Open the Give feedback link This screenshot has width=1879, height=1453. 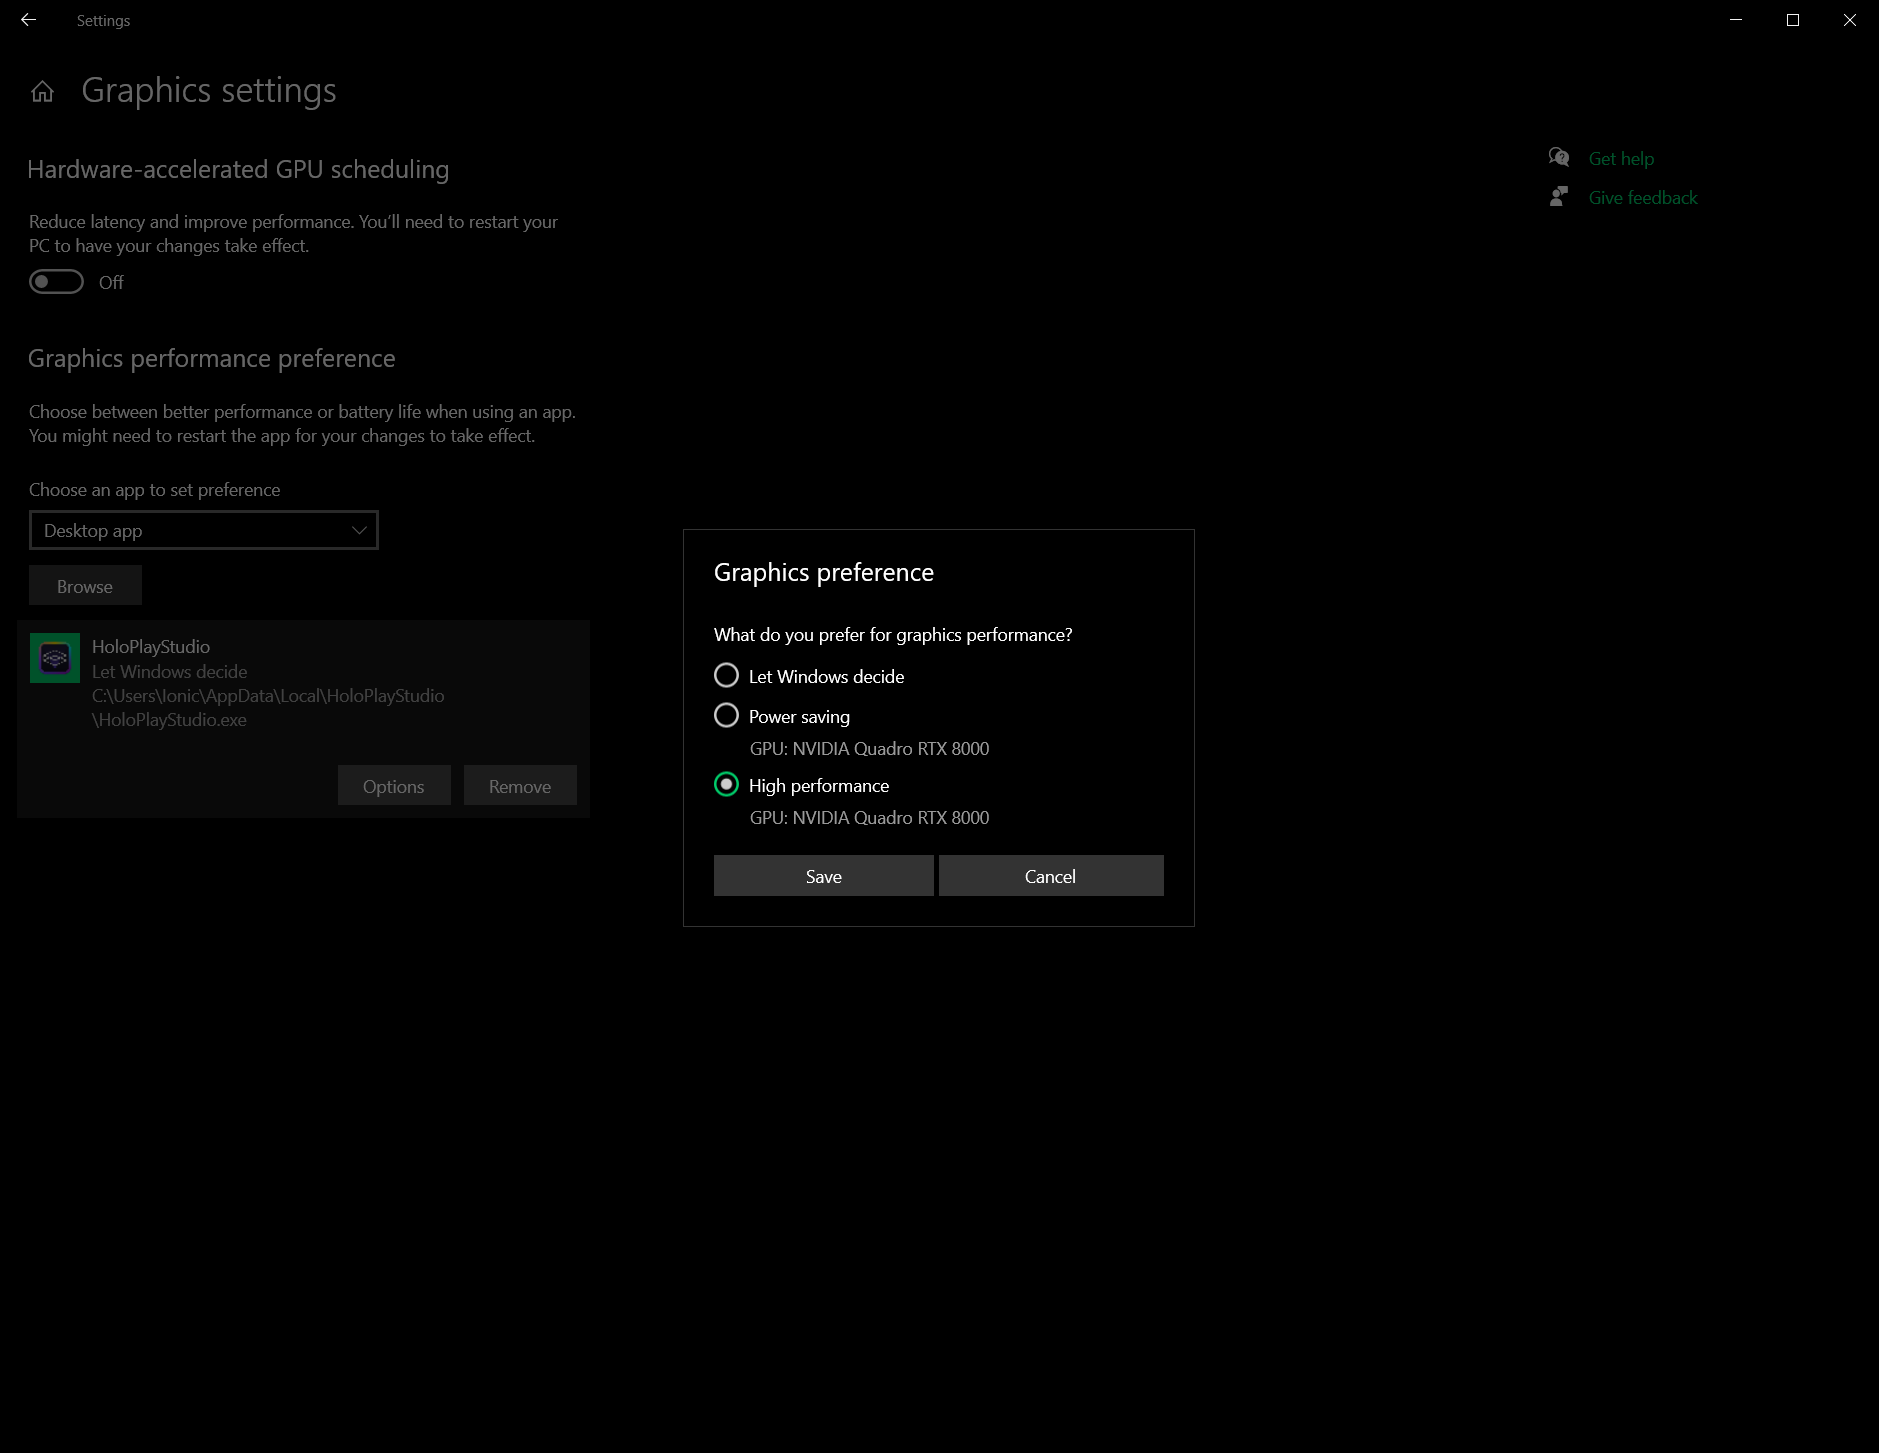pyautogui.click(x=1643, y=197)
